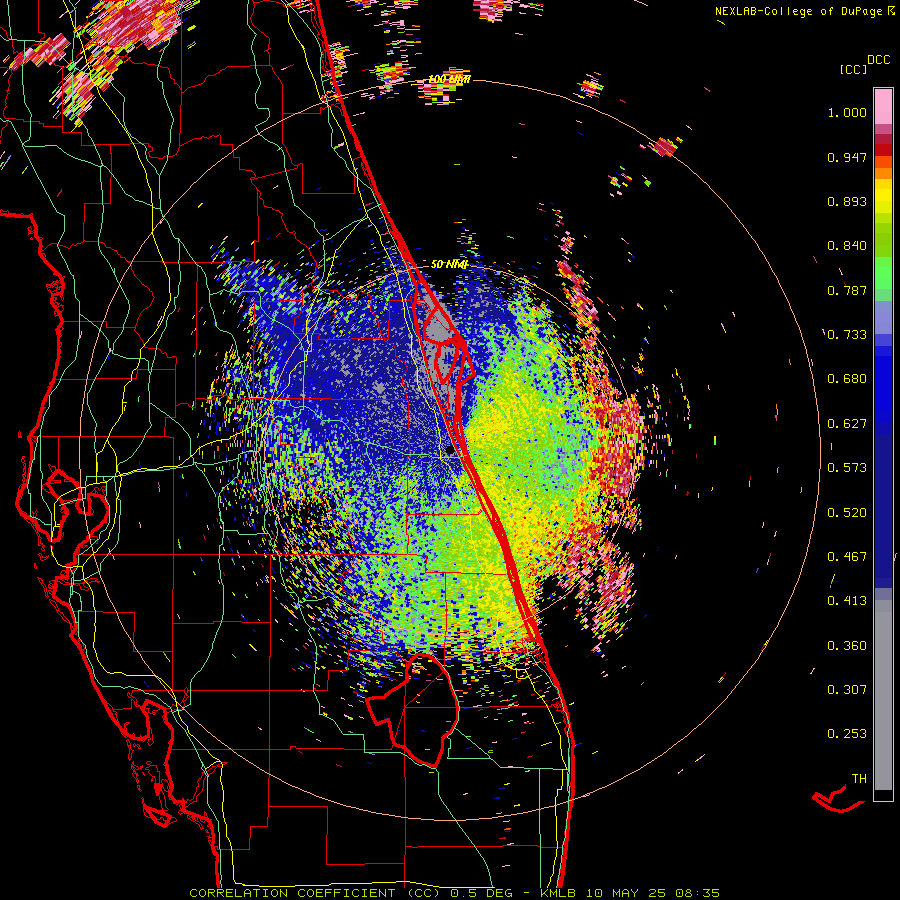
Task: Click the DCC legend heading
Action: [x=878, y=60]
